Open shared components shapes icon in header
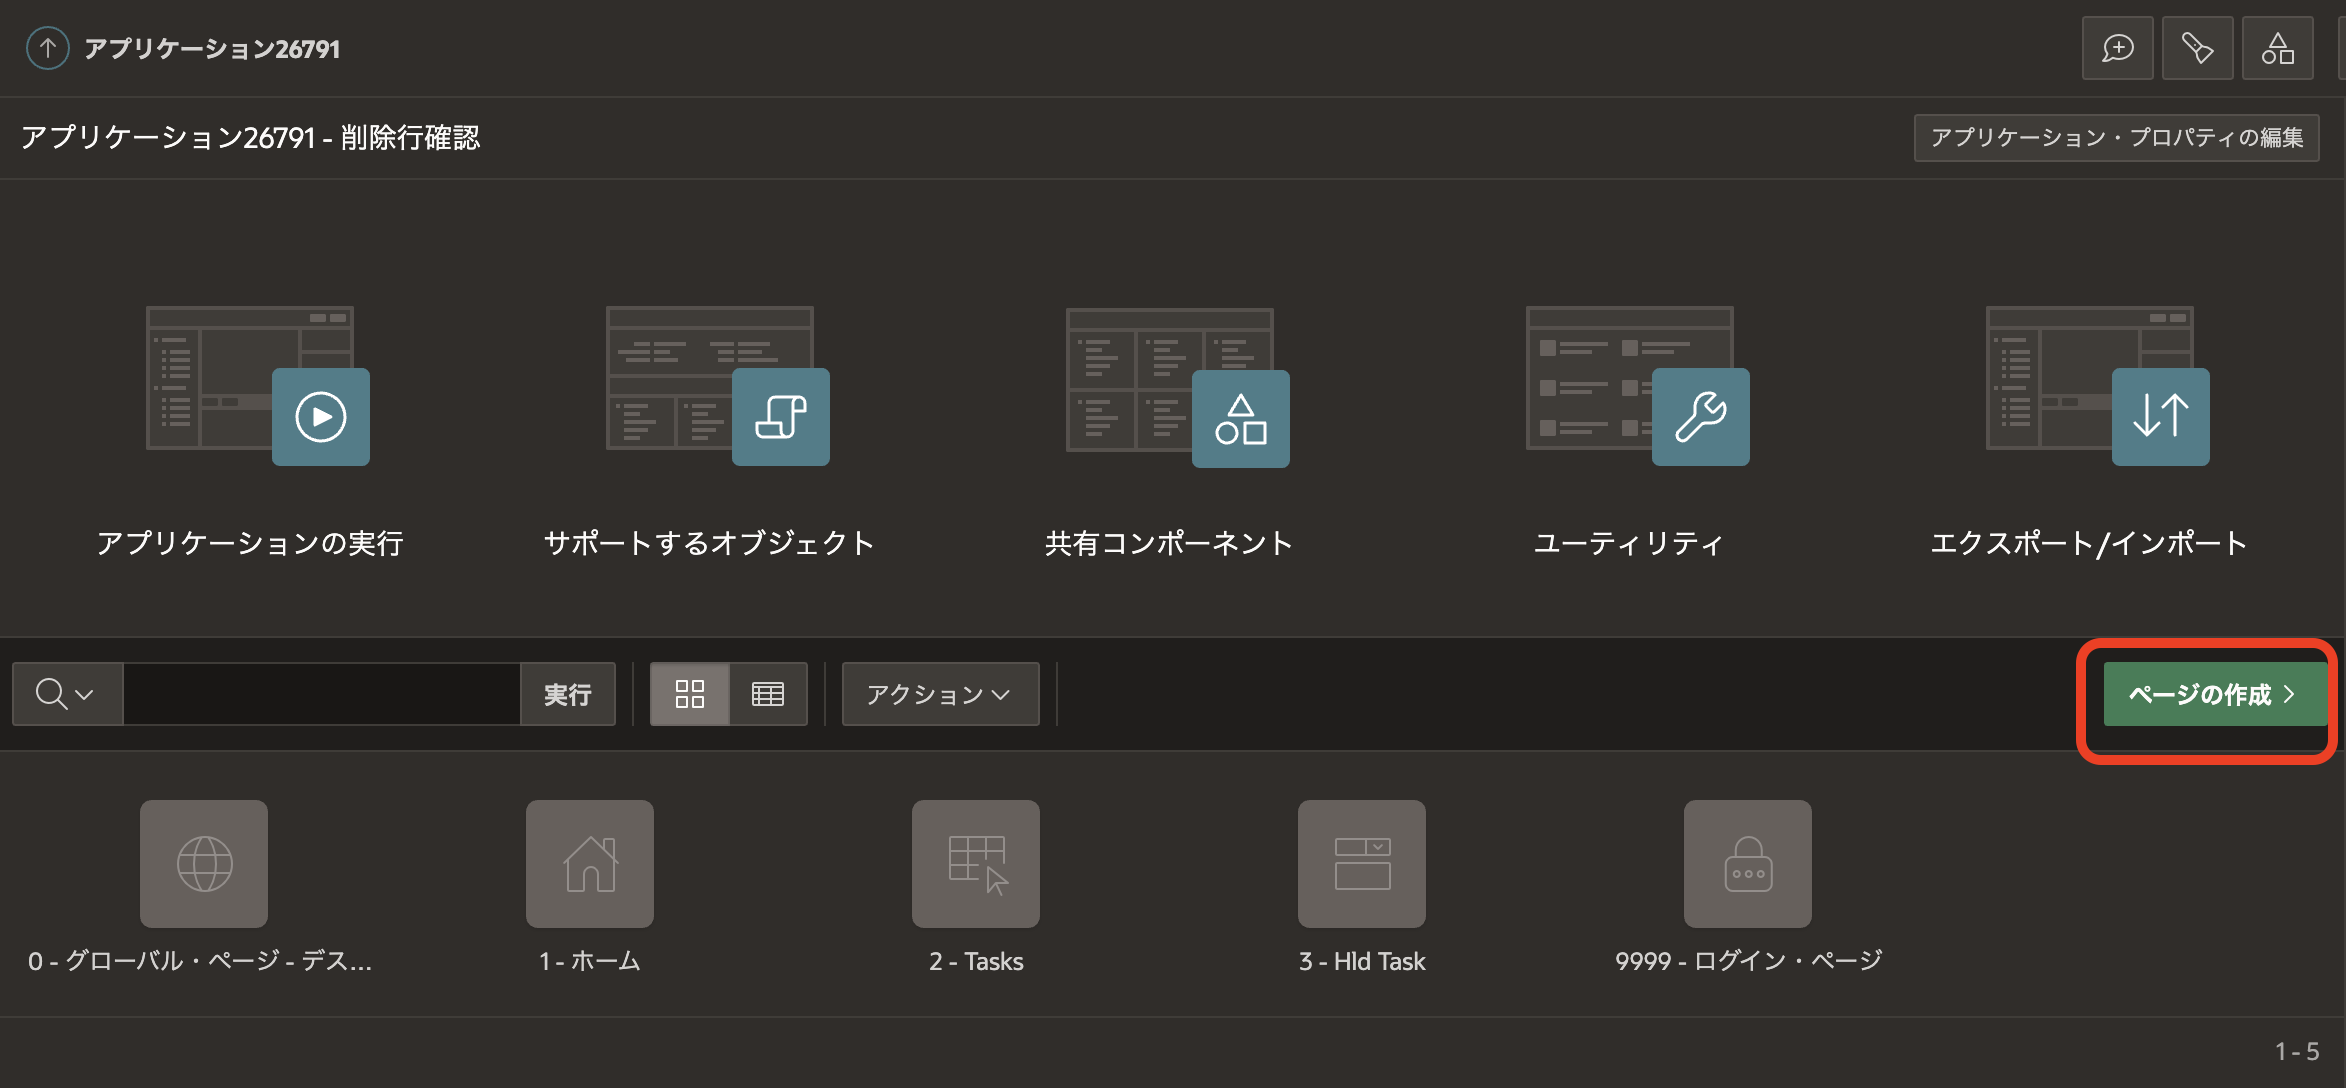This screenshot has height=1088, width=2346. pyautogui.click(x=2277, y=48)
